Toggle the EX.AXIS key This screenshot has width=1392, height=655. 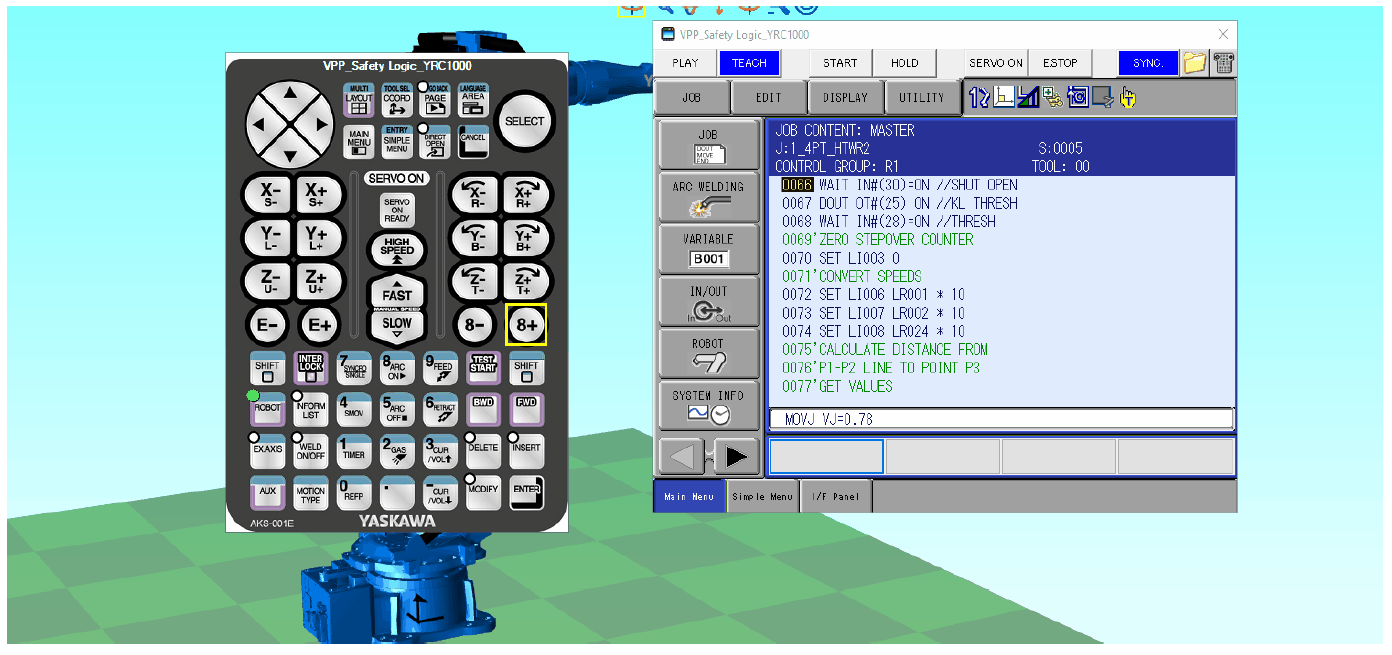coord(267,451)
